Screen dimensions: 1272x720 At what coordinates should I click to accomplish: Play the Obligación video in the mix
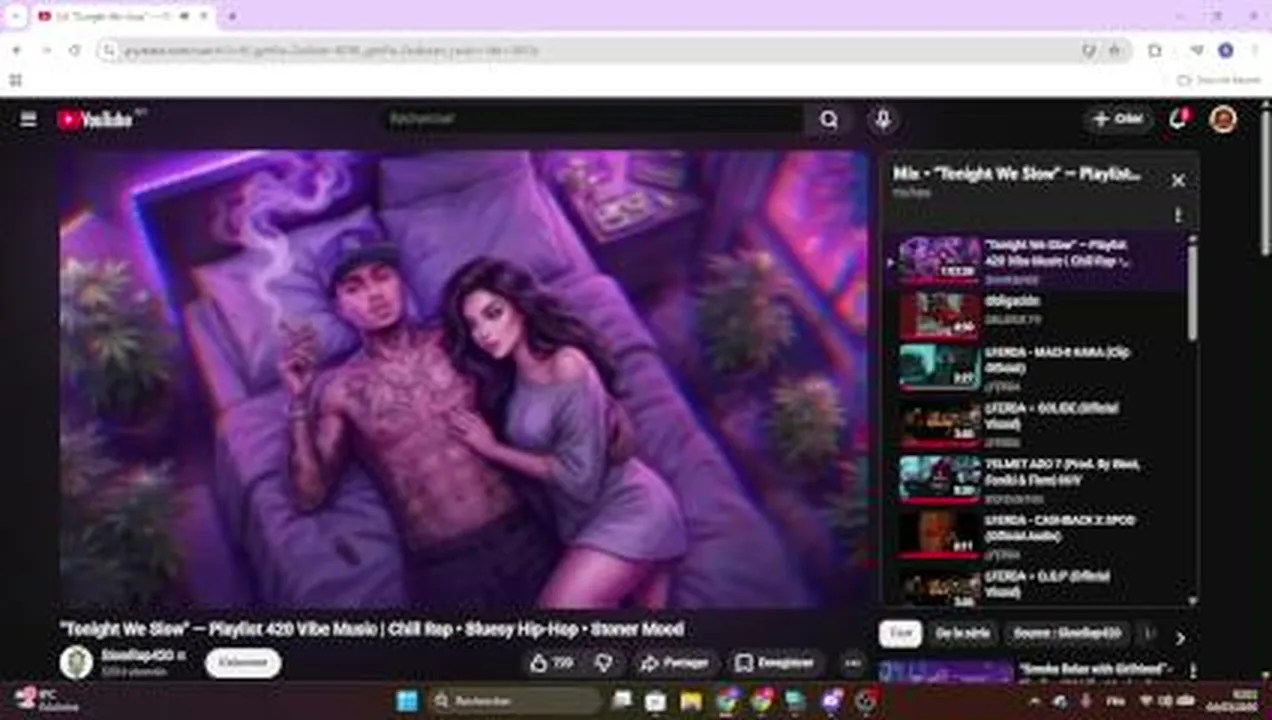point(1035,315)
